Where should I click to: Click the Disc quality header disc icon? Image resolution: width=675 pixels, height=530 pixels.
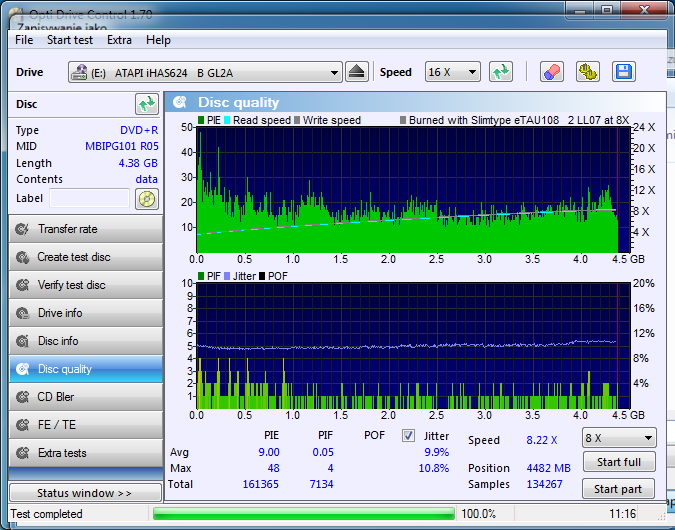point(180,102)
